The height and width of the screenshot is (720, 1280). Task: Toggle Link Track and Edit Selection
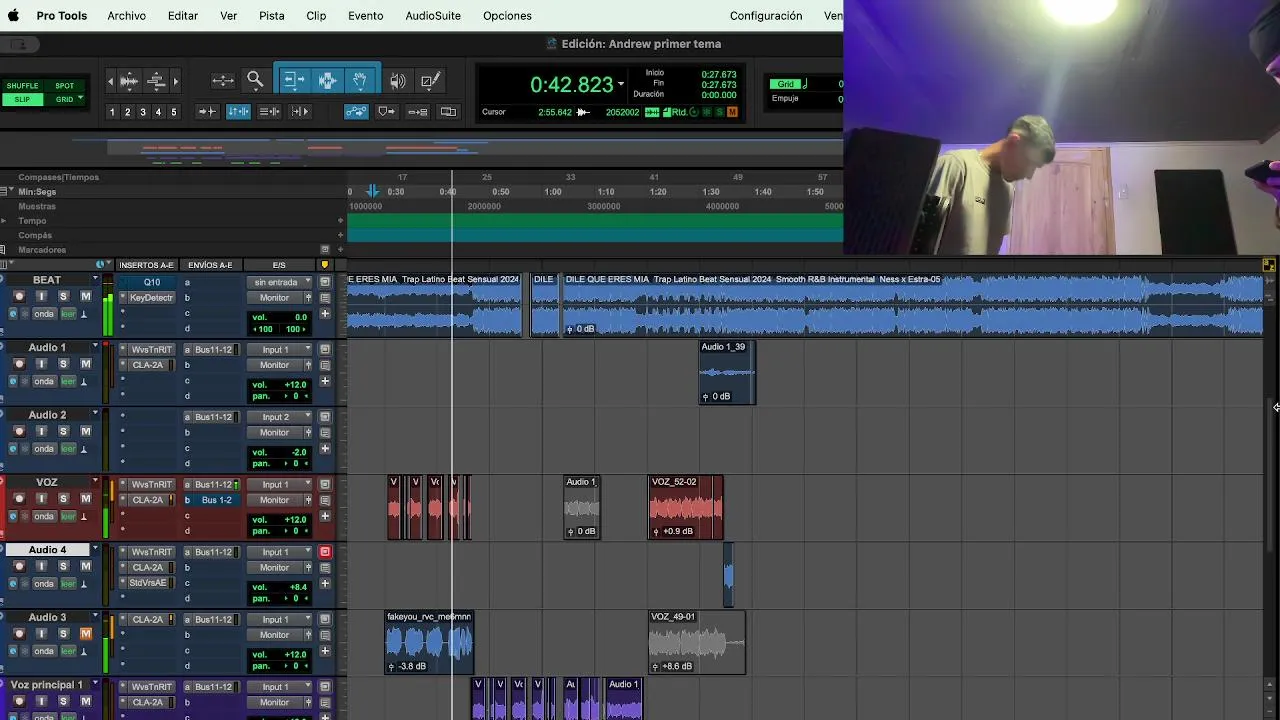269,112
